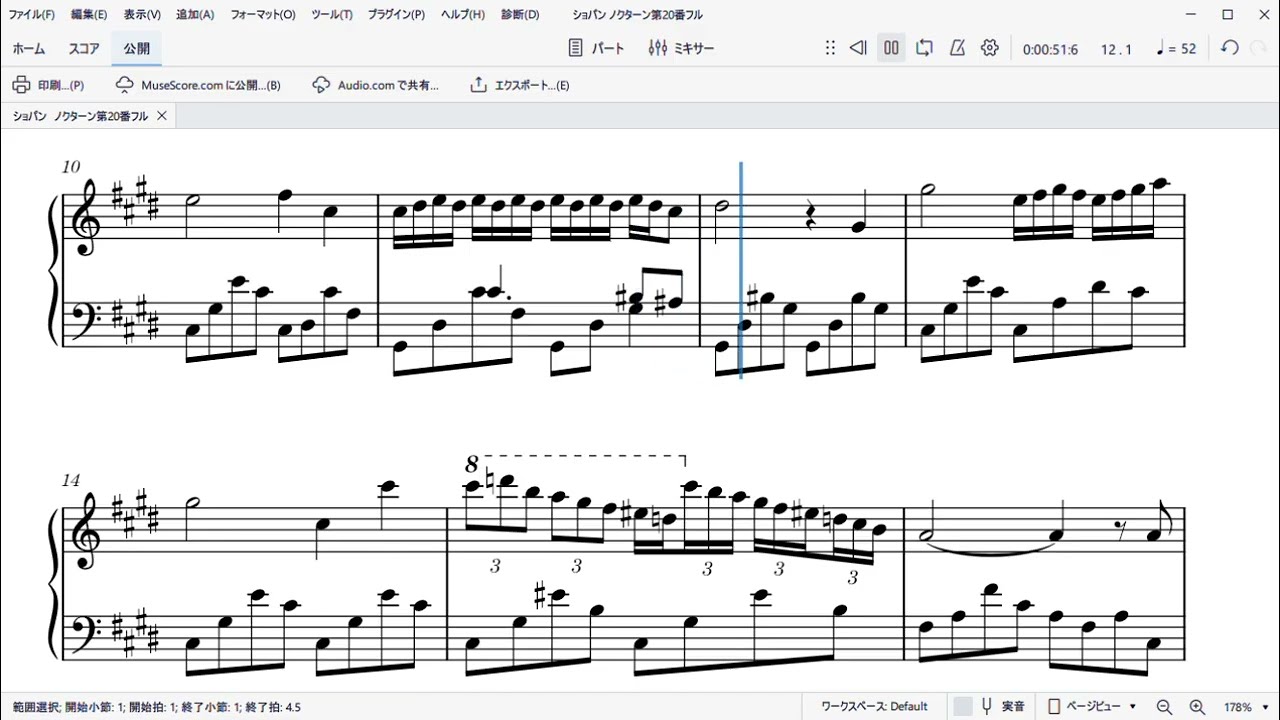Open the パート parts dialog
Viewport: 1280px width, 720px height.
596,48
